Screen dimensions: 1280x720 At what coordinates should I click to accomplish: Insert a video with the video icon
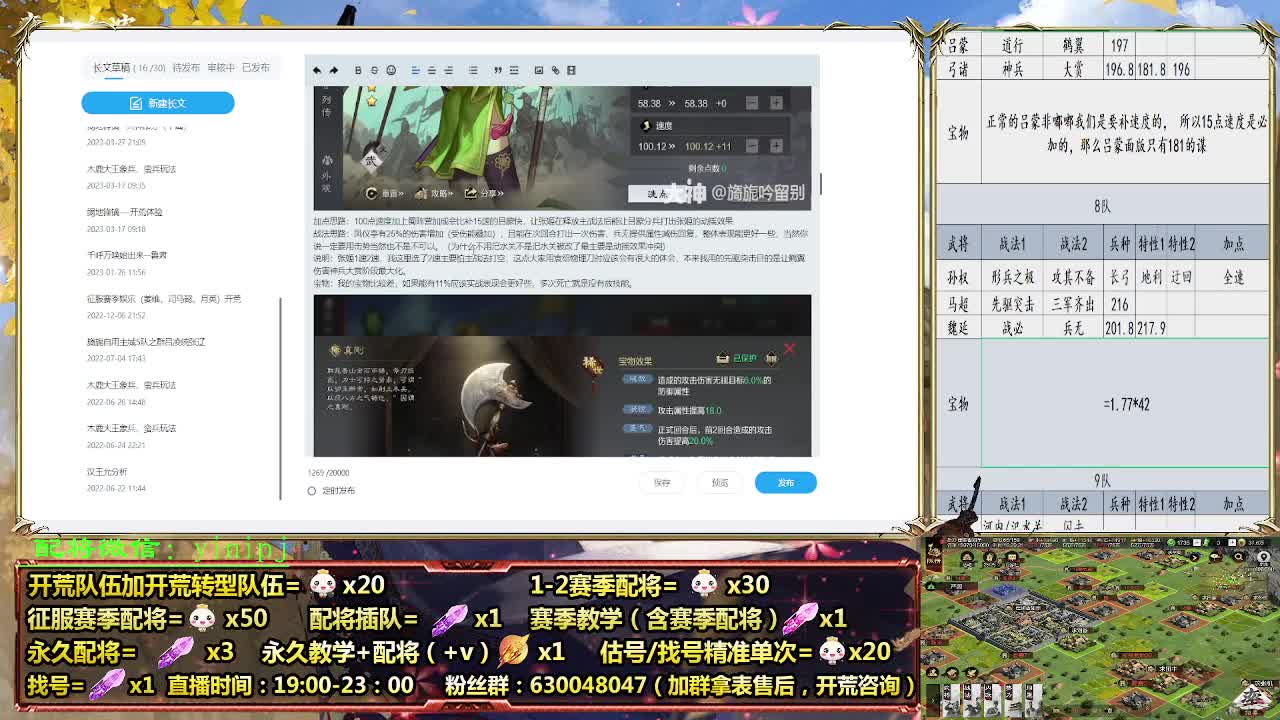point(572,70)
